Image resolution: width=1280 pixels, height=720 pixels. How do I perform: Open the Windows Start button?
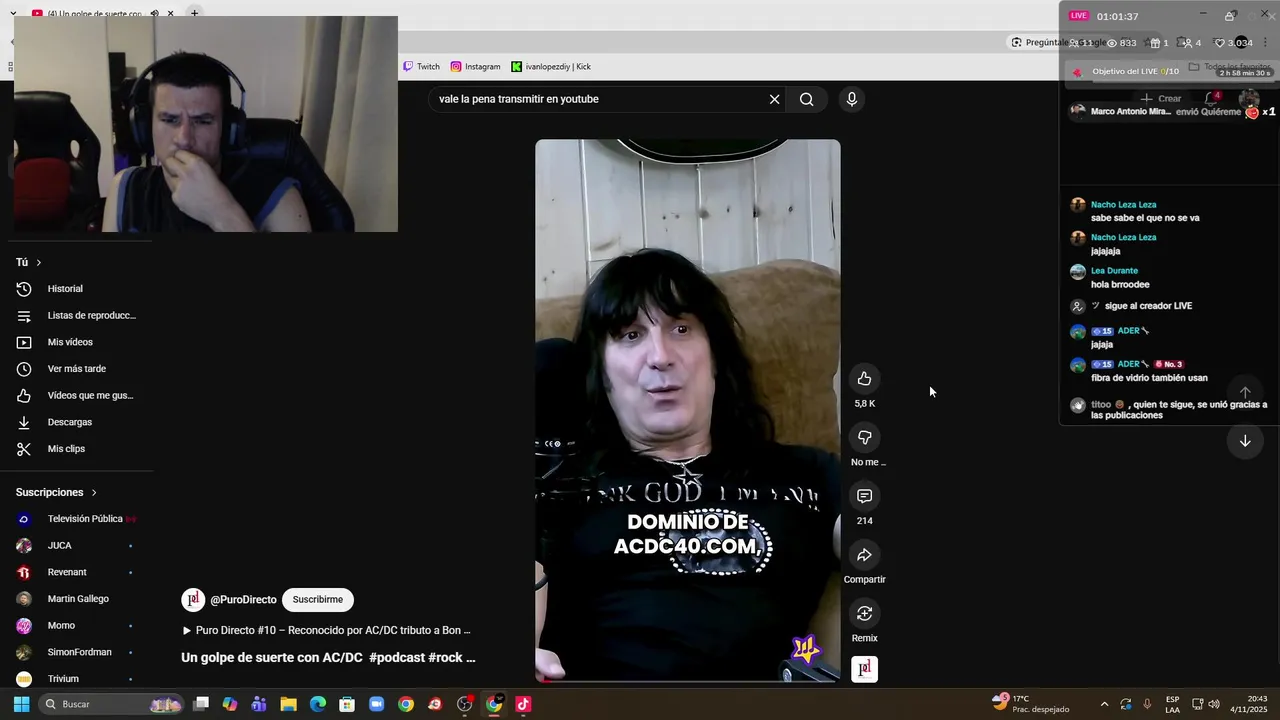coord(21,704)
